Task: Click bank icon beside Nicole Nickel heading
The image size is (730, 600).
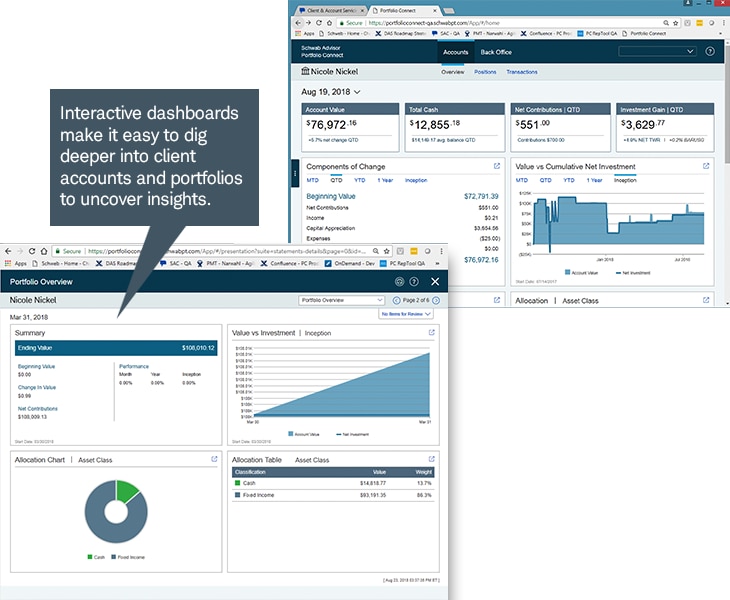Action: [x=305, y=71]
